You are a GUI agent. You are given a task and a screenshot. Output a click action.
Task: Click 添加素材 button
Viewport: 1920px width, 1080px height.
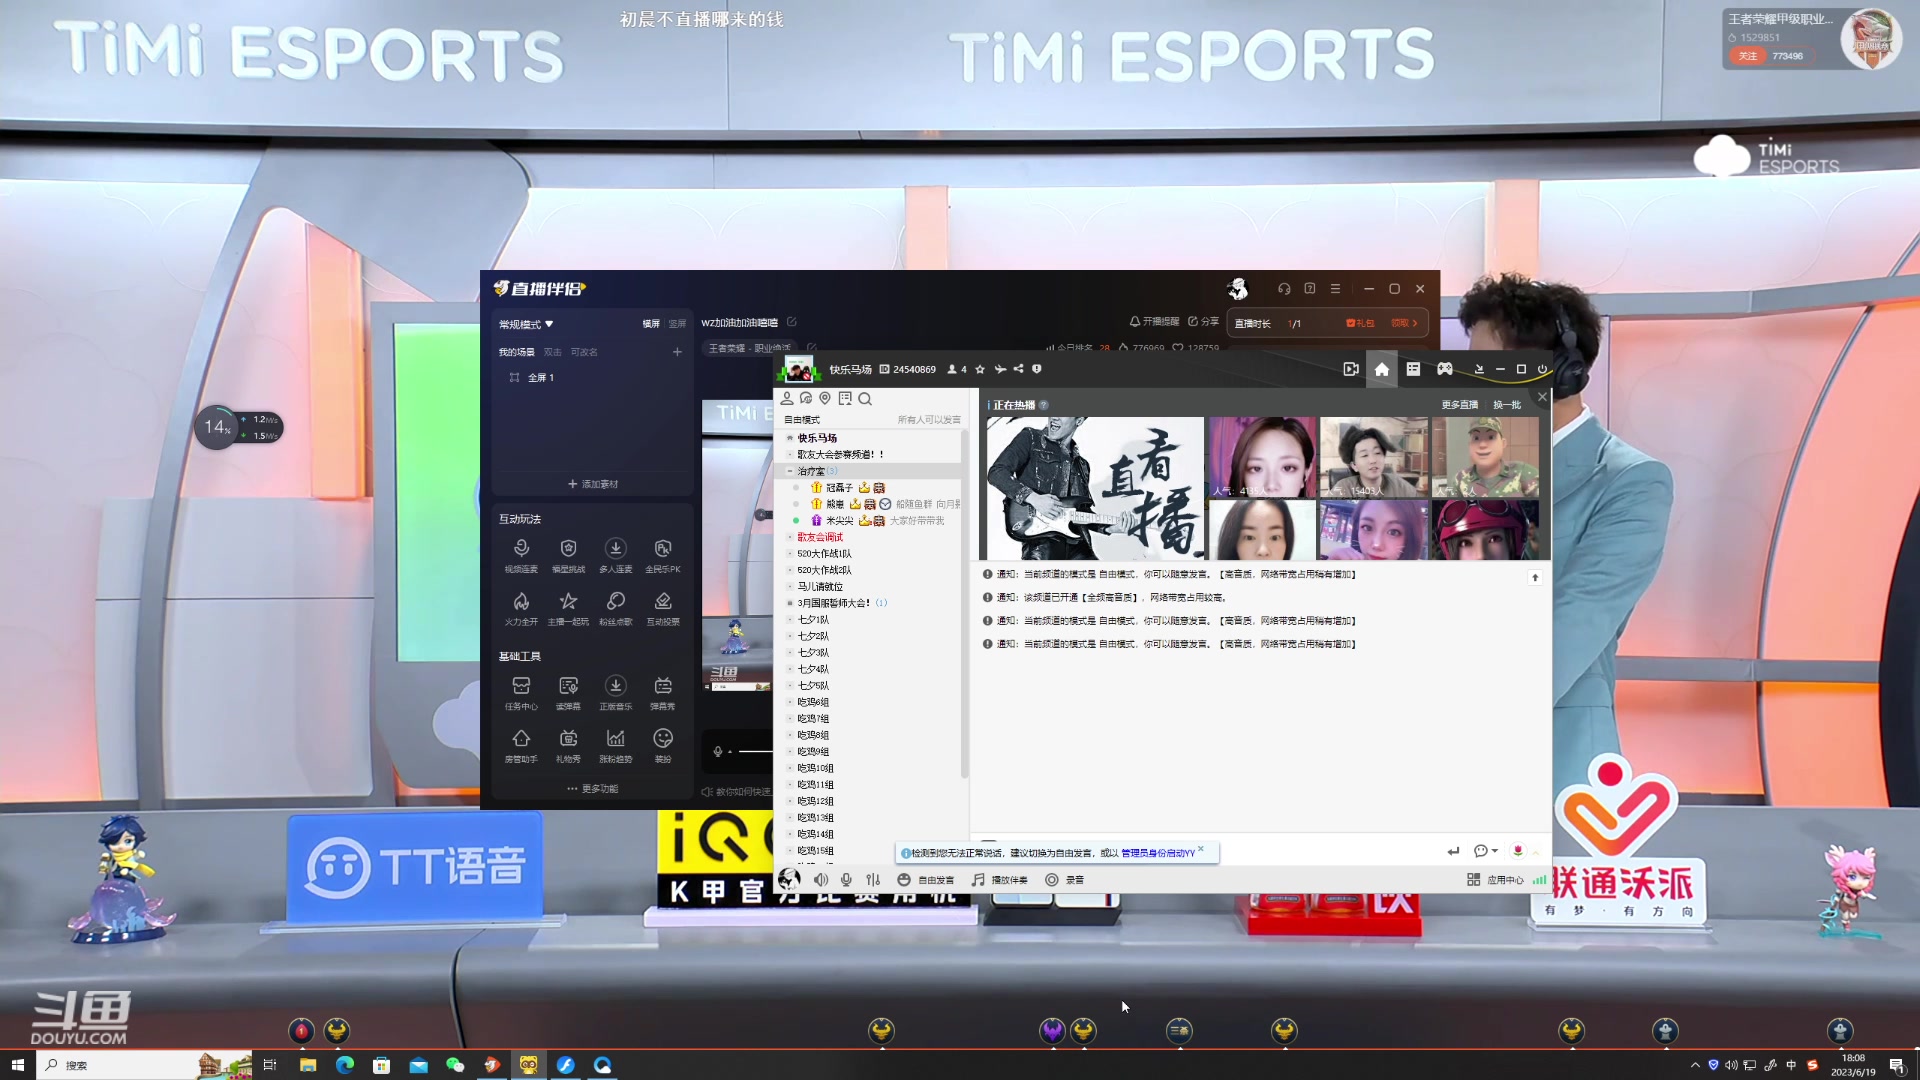pos(593,484)
